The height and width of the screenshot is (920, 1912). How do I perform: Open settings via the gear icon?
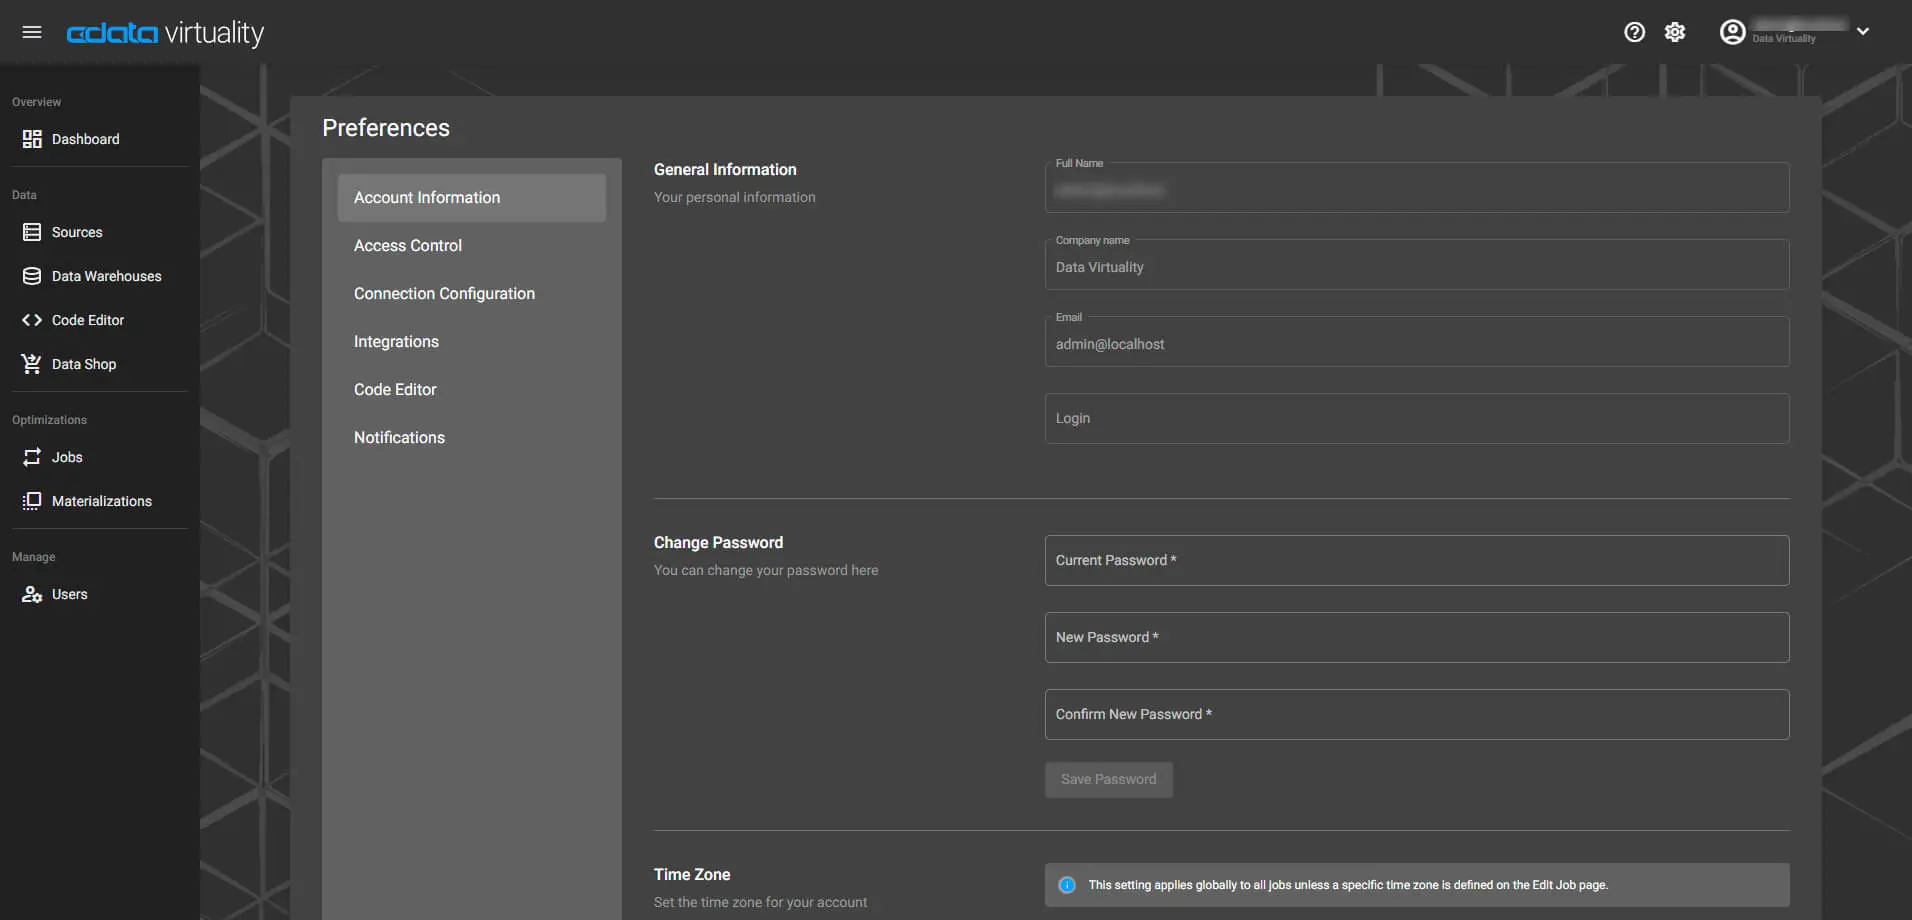1675,32
